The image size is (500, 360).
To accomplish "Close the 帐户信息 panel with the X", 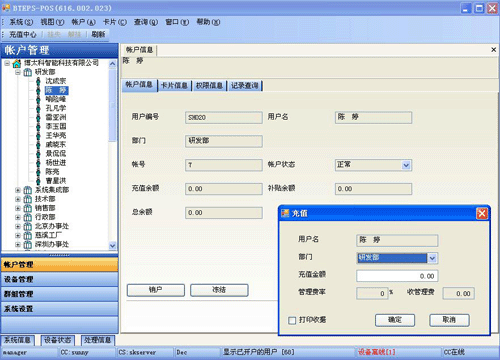I will 494,50.
